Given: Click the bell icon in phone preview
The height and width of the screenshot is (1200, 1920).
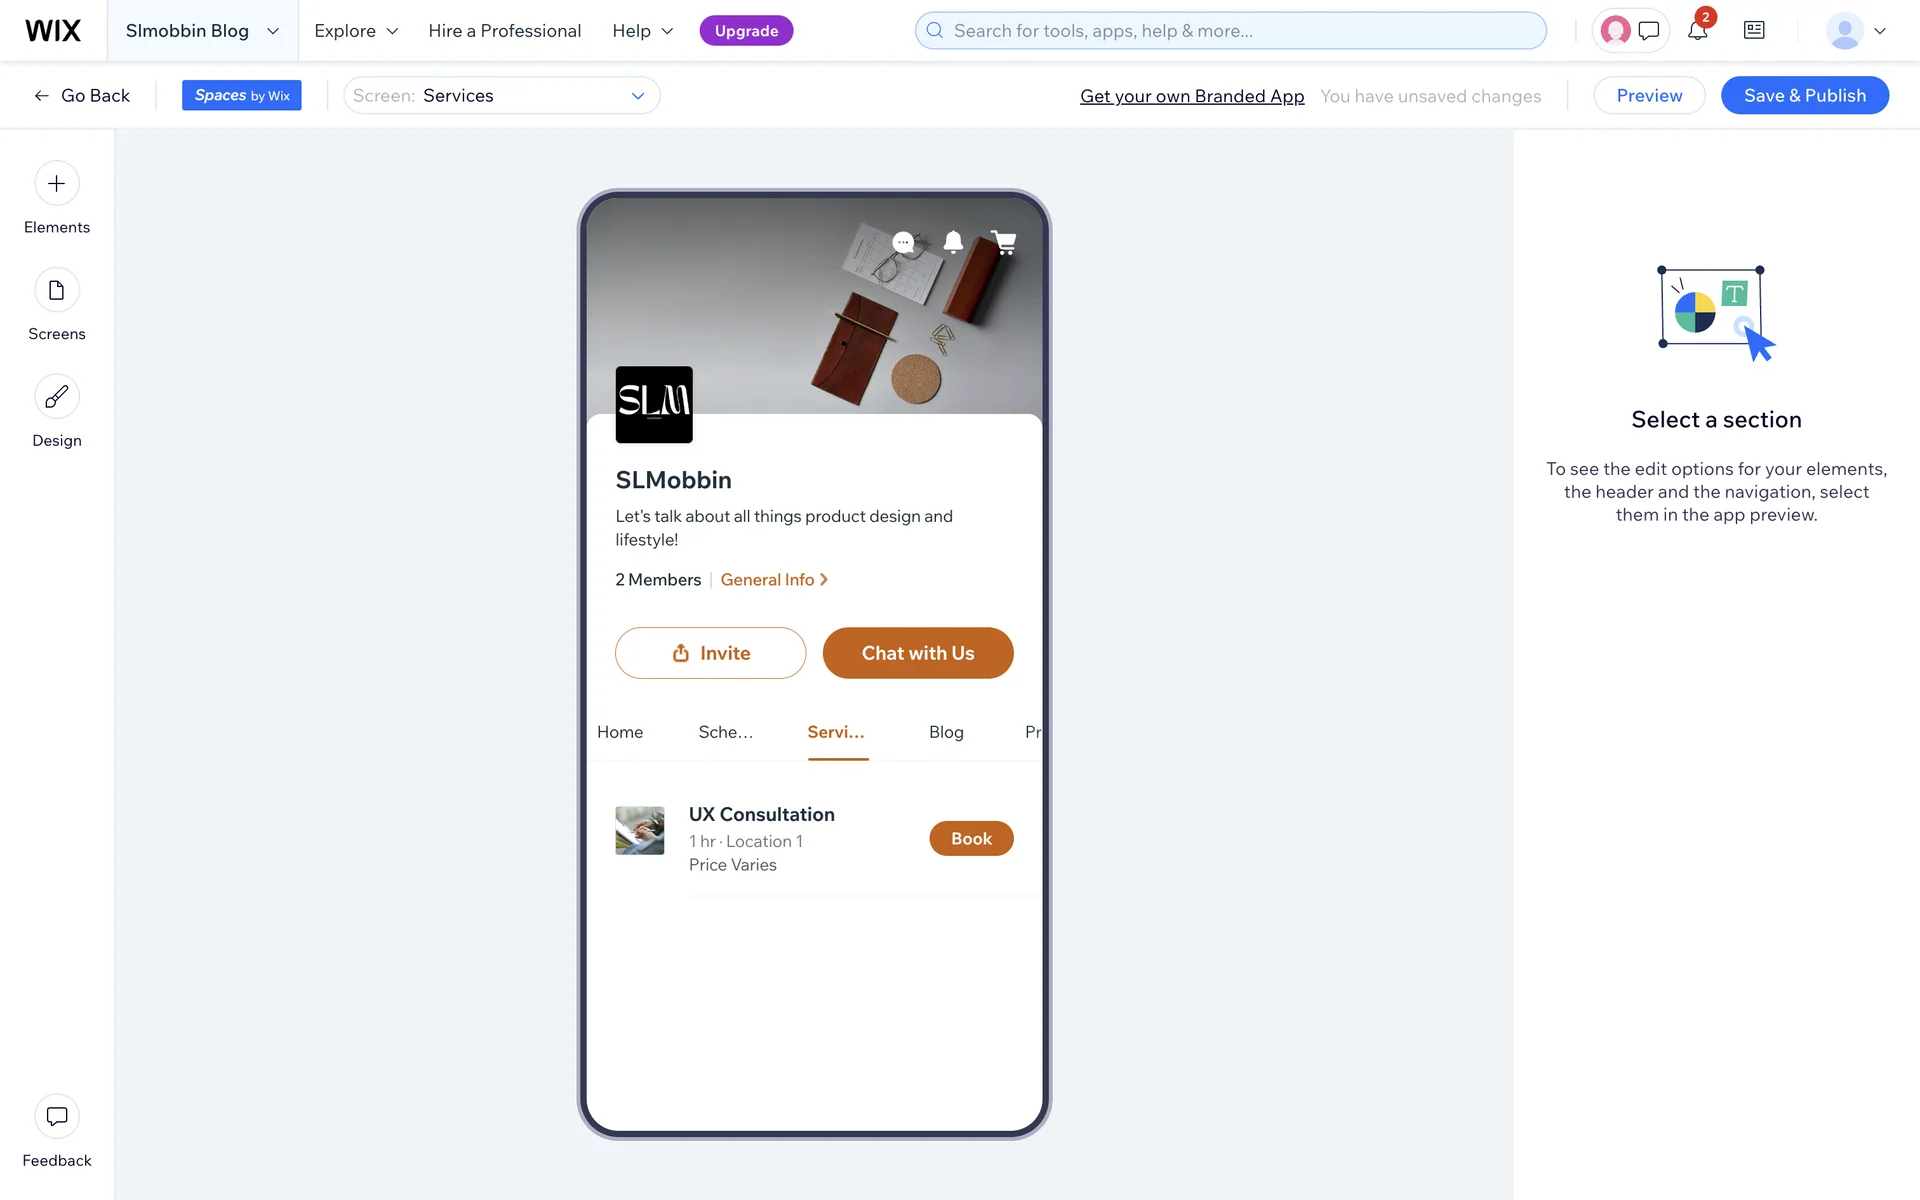Looking at the screenshot, I should point(953,242).
